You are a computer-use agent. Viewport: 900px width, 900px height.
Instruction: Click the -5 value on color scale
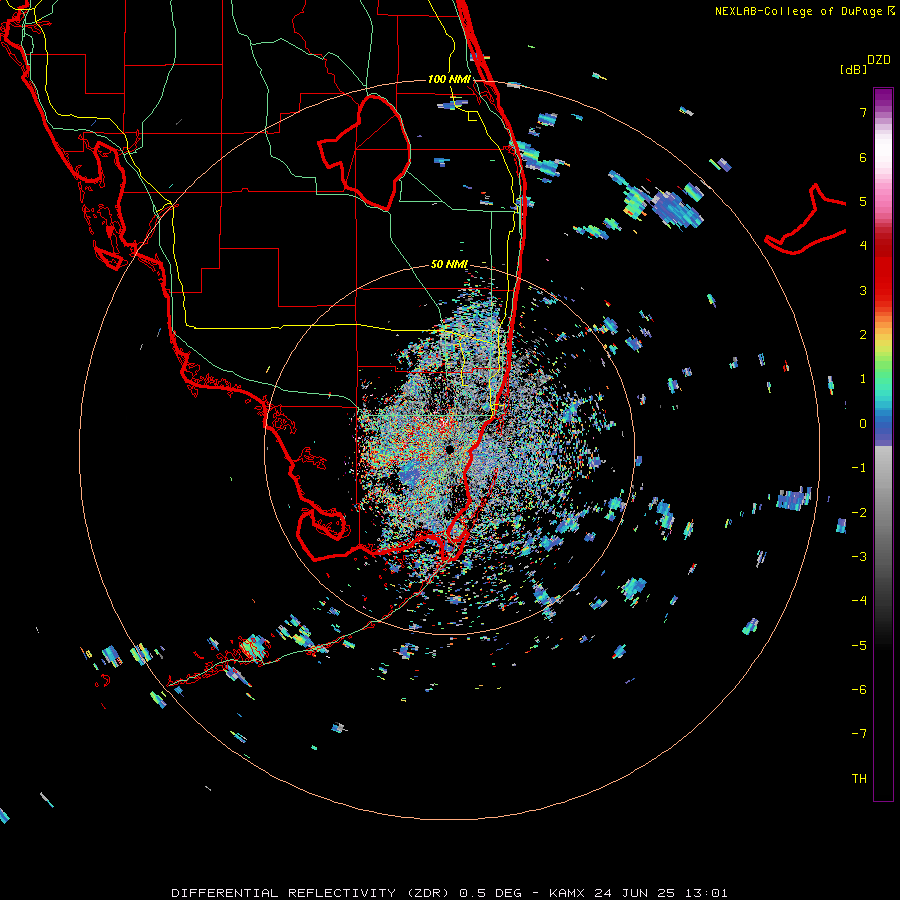point(859,645)
